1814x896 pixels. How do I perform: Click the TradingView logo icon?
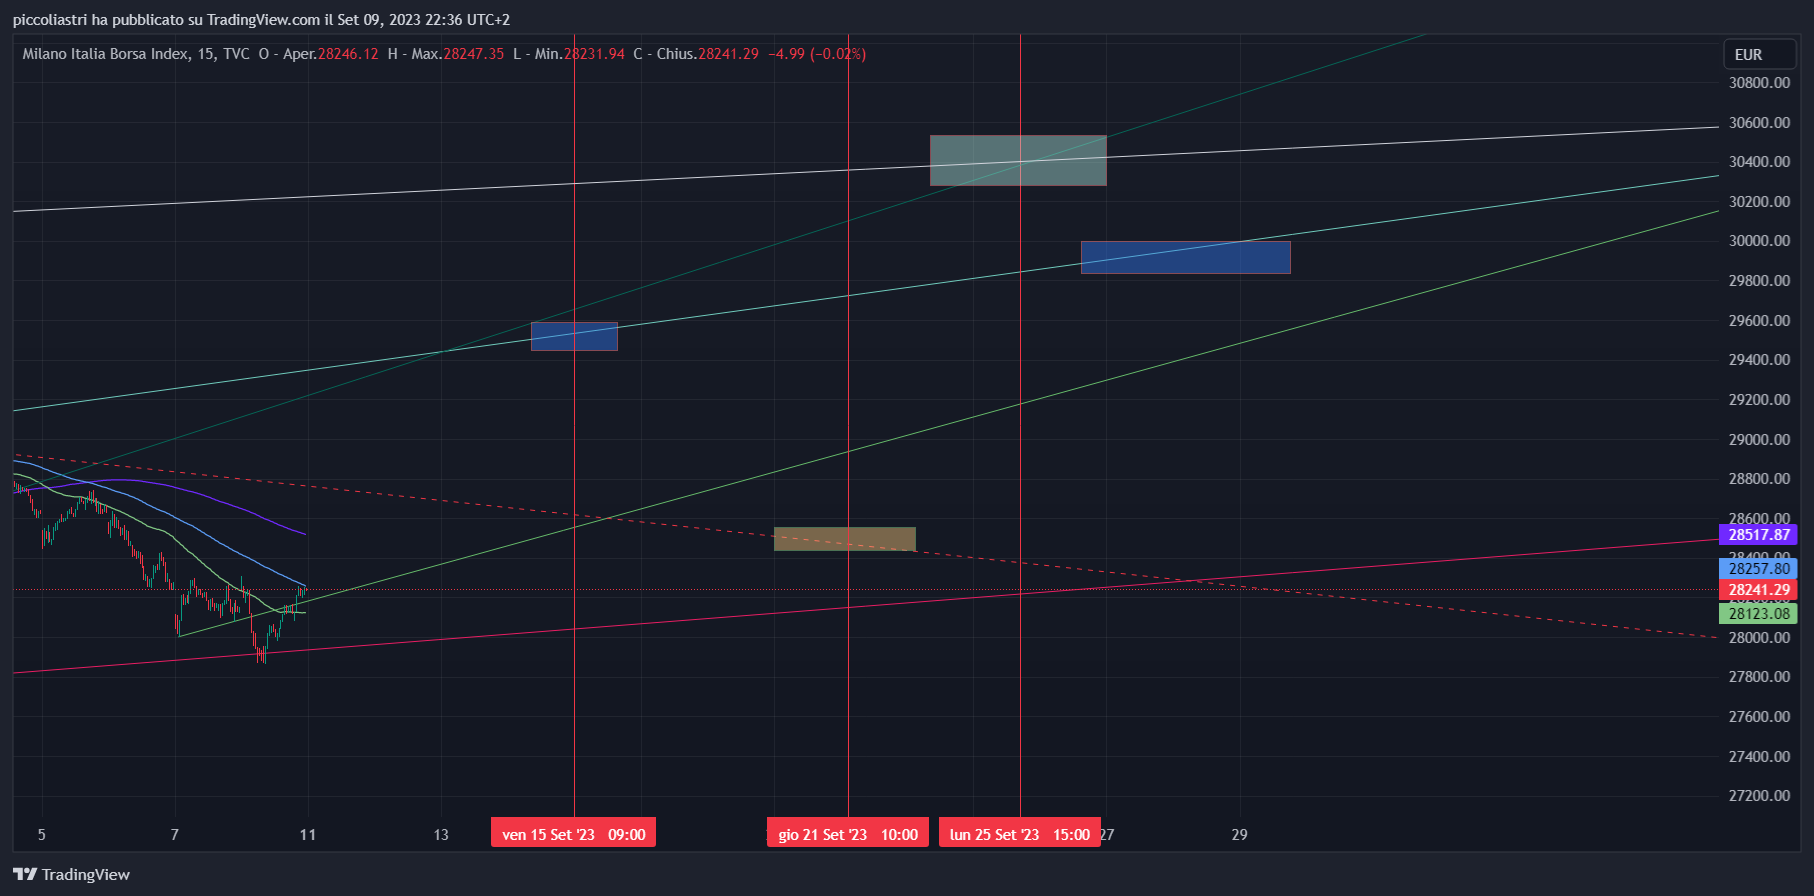tap(25, 874)
